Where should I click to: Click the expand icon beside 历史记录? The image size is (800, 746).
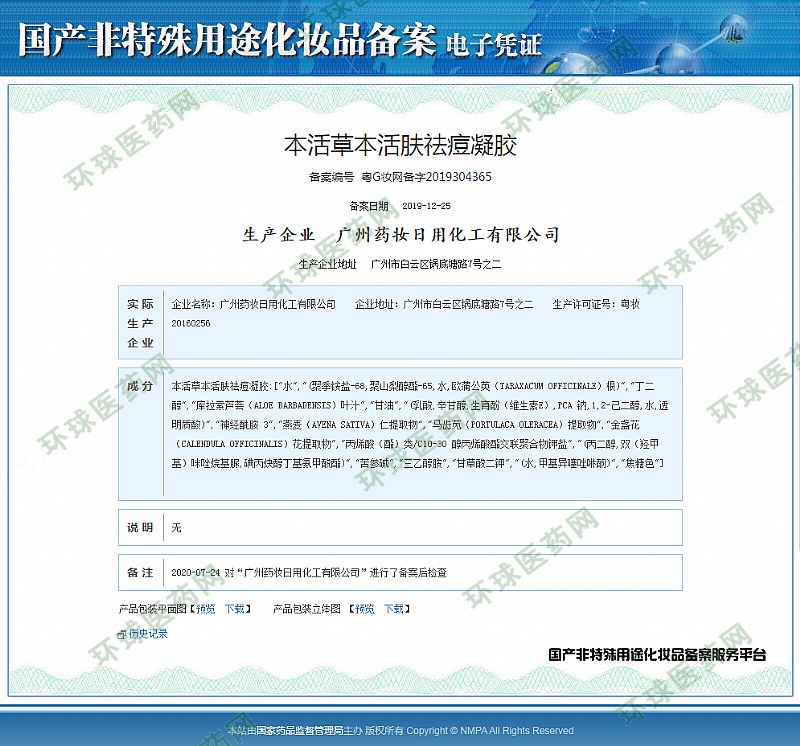121,634
